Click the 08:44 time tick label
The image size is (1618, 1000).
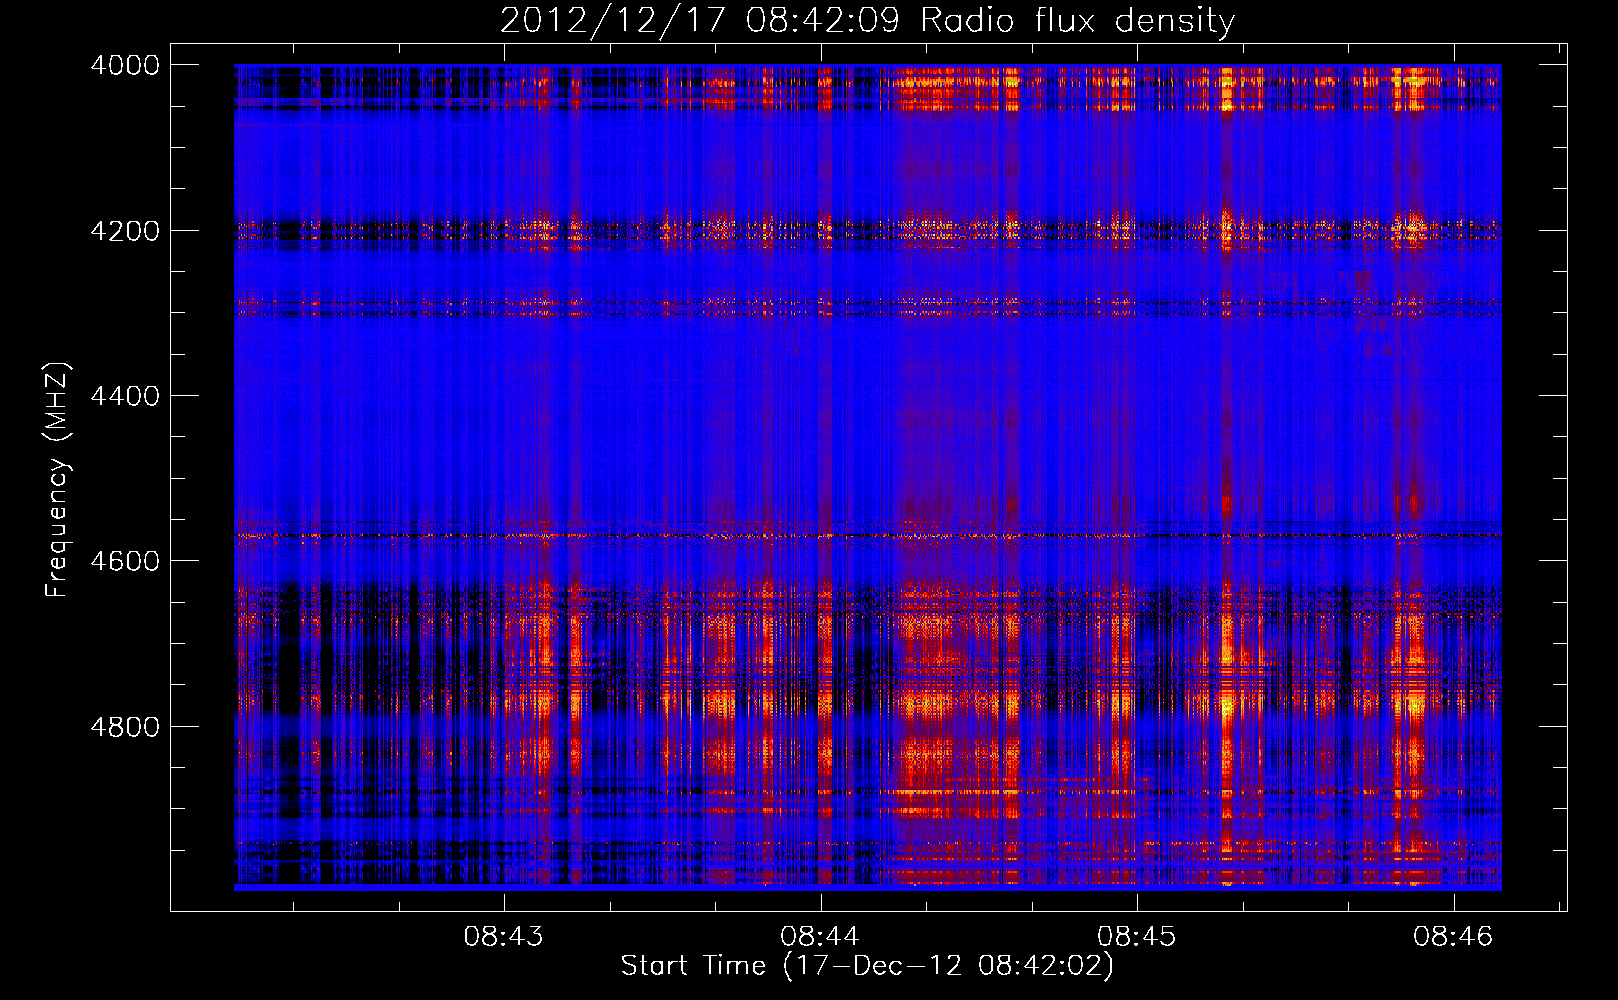coord(821,937)
